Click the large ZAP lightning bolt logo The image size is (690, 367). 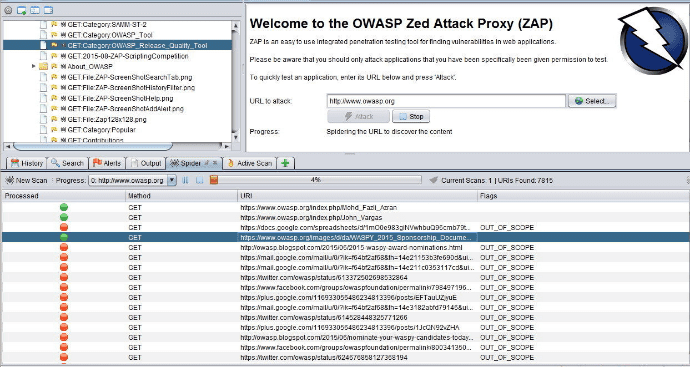point(652,40)
